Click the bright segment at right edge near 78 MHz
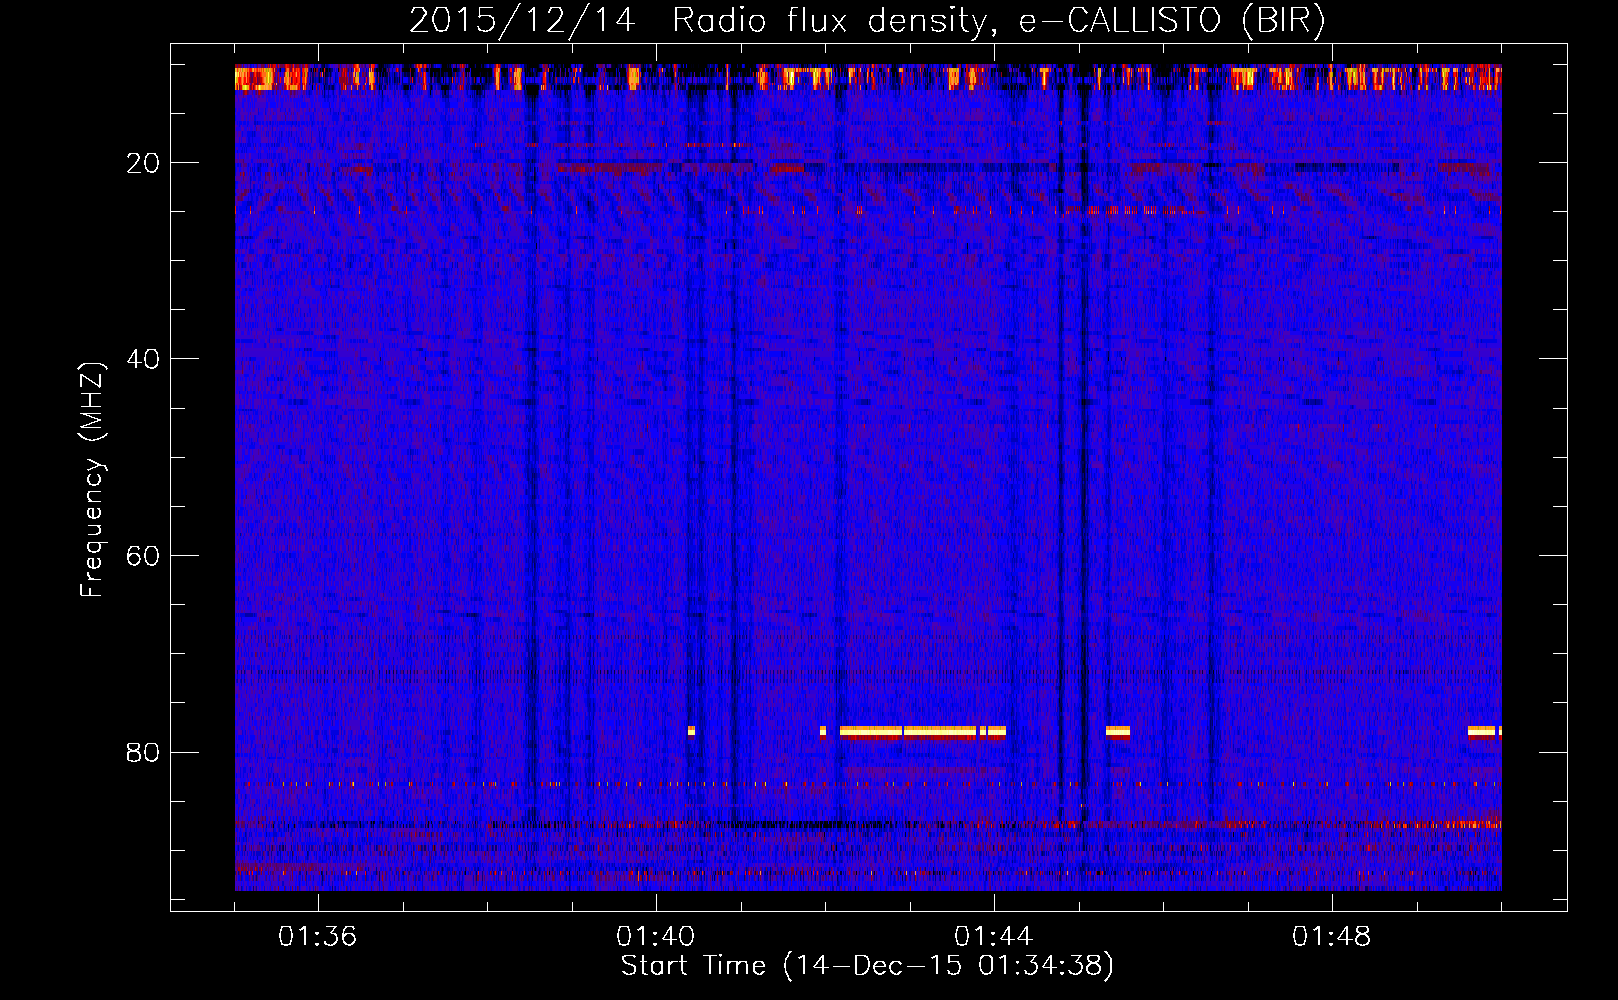Screen dimensions: 1618x1000 (1485, 731)
